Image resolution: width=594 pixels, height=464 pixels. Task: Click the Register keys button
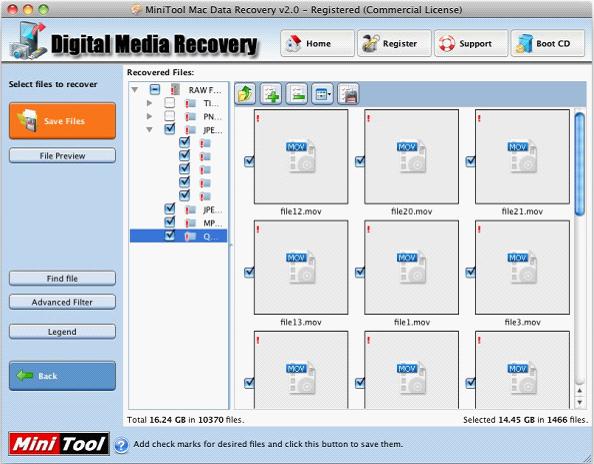point(394,44)
